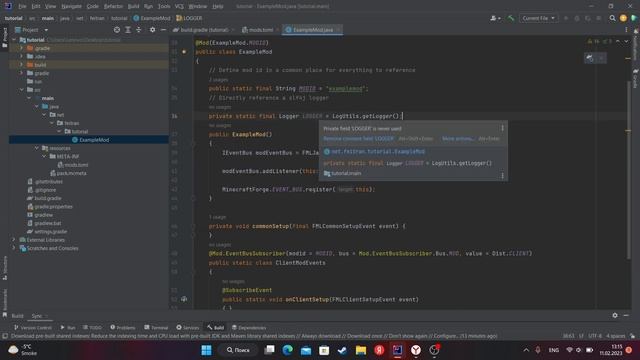Viewport: 640px width, 360px height.
Task: Click ENG language indicator in system tray
Action: click(x=553, y=350)
